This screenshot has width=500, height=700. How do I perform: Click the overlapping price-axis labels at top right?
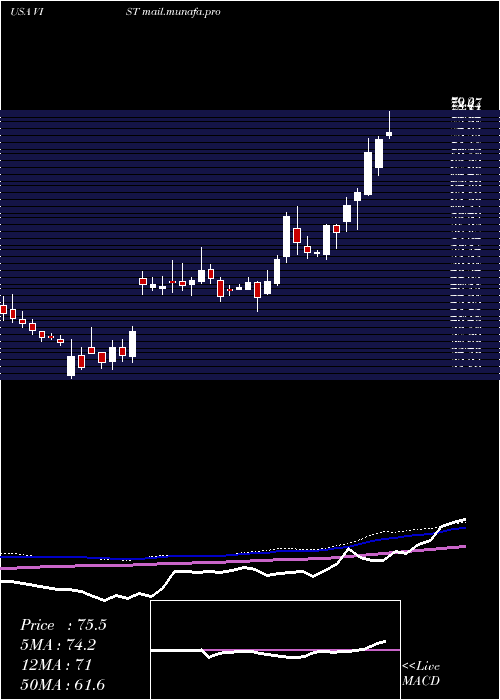pyautogui.click(x=467, y=104)
